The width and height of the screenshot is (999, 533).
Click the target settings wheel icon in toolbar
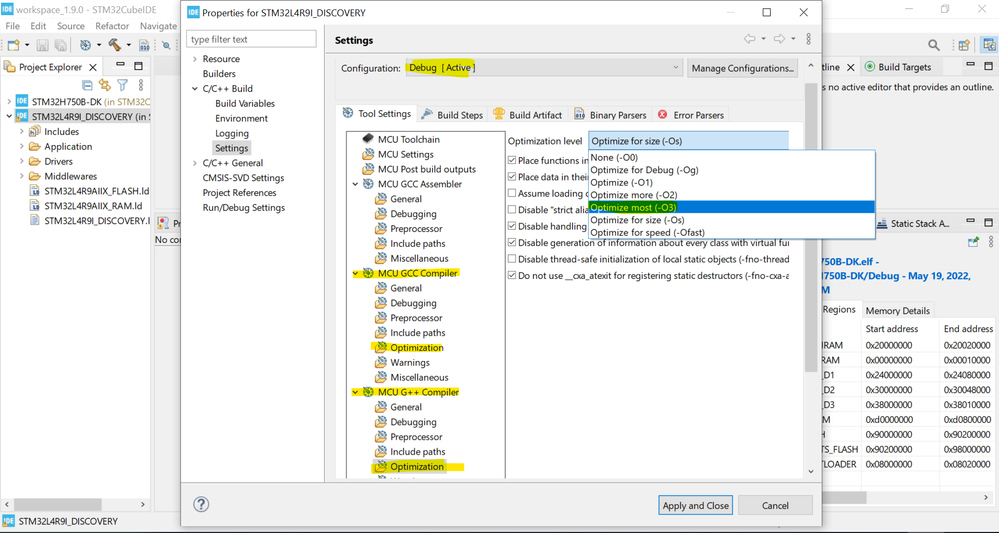85,45
